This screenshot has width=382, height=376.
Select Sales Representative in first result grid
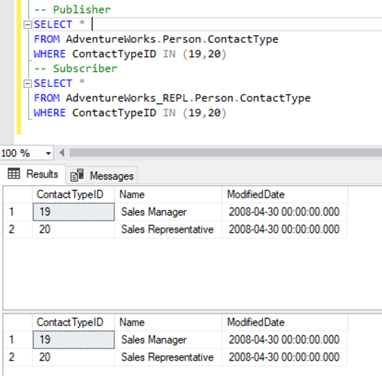(168, 229)
